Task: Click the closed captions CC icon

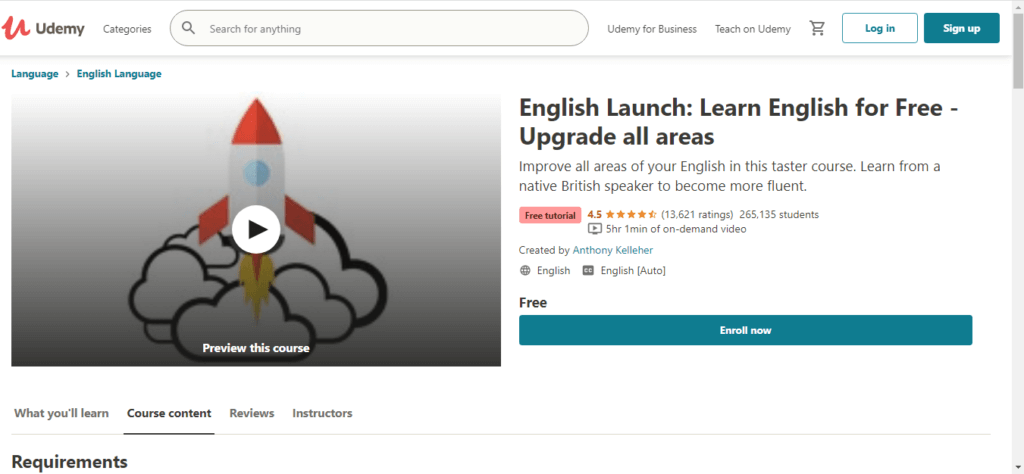Action: tap(588, 270)
